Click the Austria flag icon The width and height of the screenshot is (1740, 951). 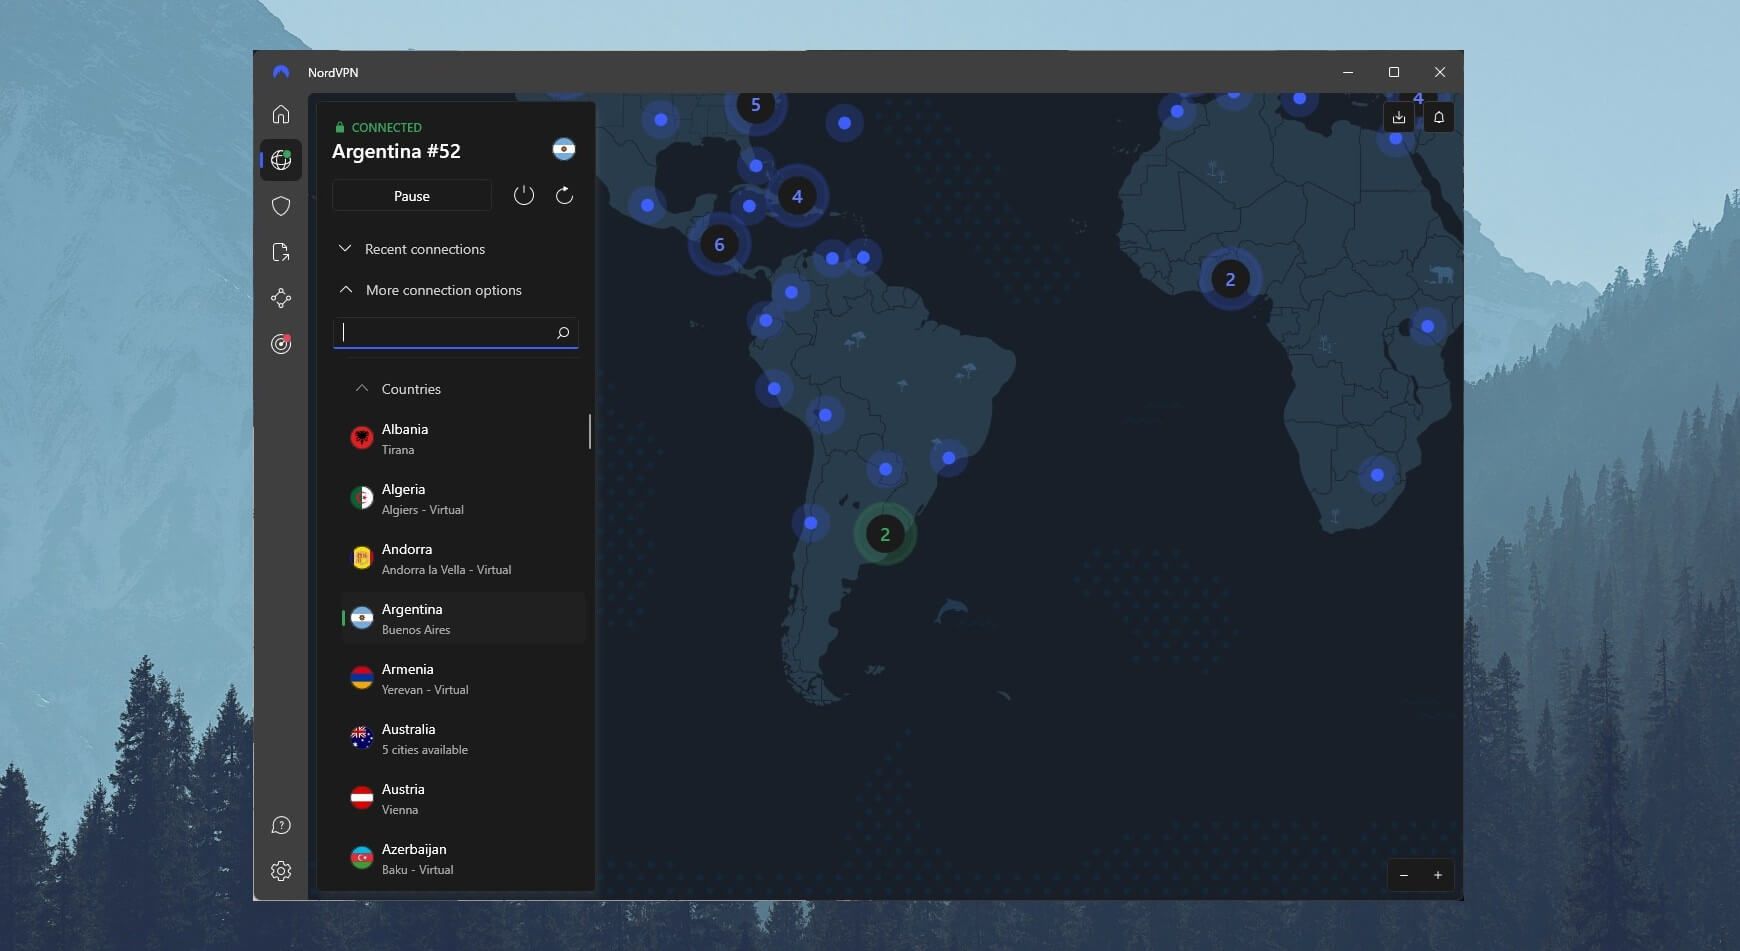tap(362, 798)
